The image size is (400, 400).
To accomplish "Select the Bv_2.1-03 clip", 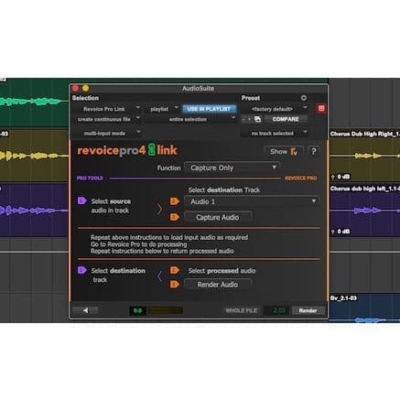I will click(365, 308).
